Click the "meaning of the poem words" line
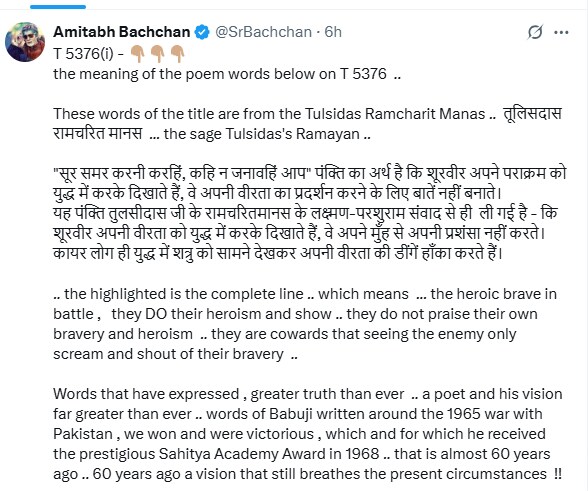 tap(227, 74)
